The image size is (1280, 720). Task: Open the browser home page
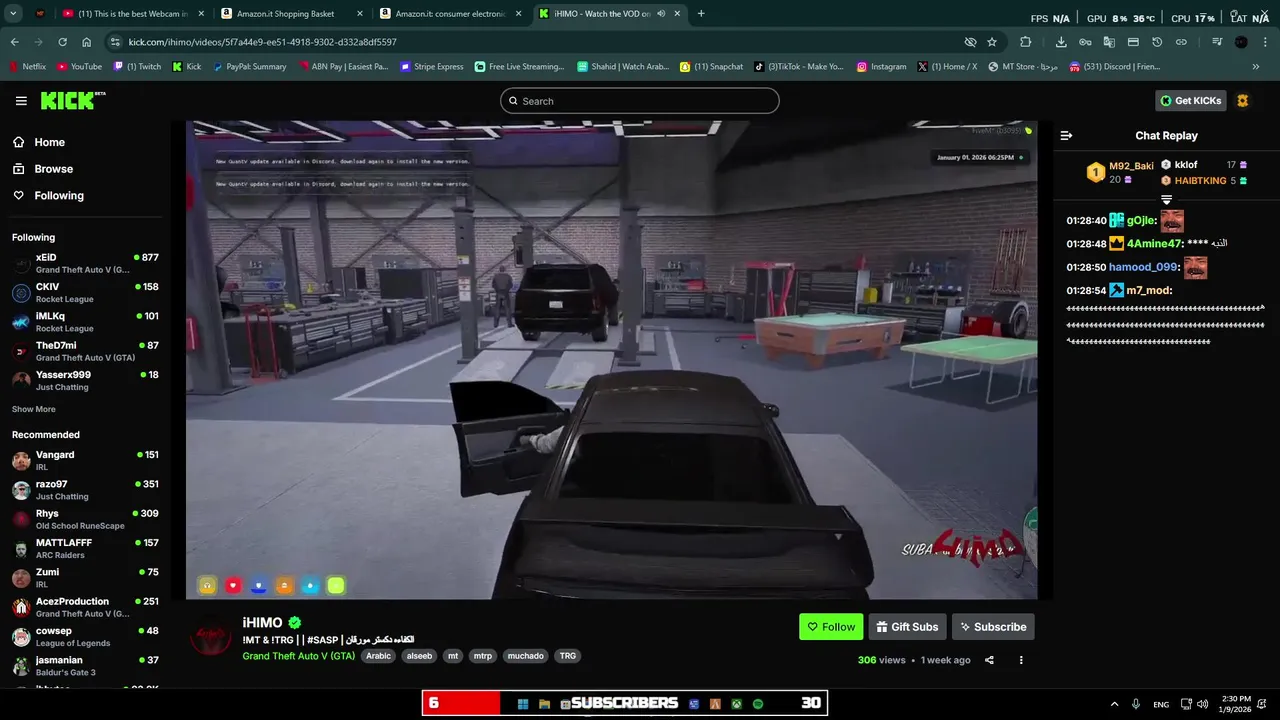(x=86, y=42)
